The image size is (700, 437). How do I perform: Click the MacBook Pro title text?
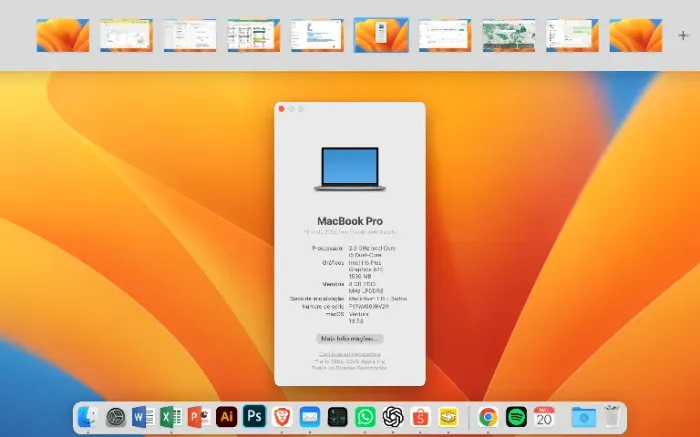tap(350, 221)
